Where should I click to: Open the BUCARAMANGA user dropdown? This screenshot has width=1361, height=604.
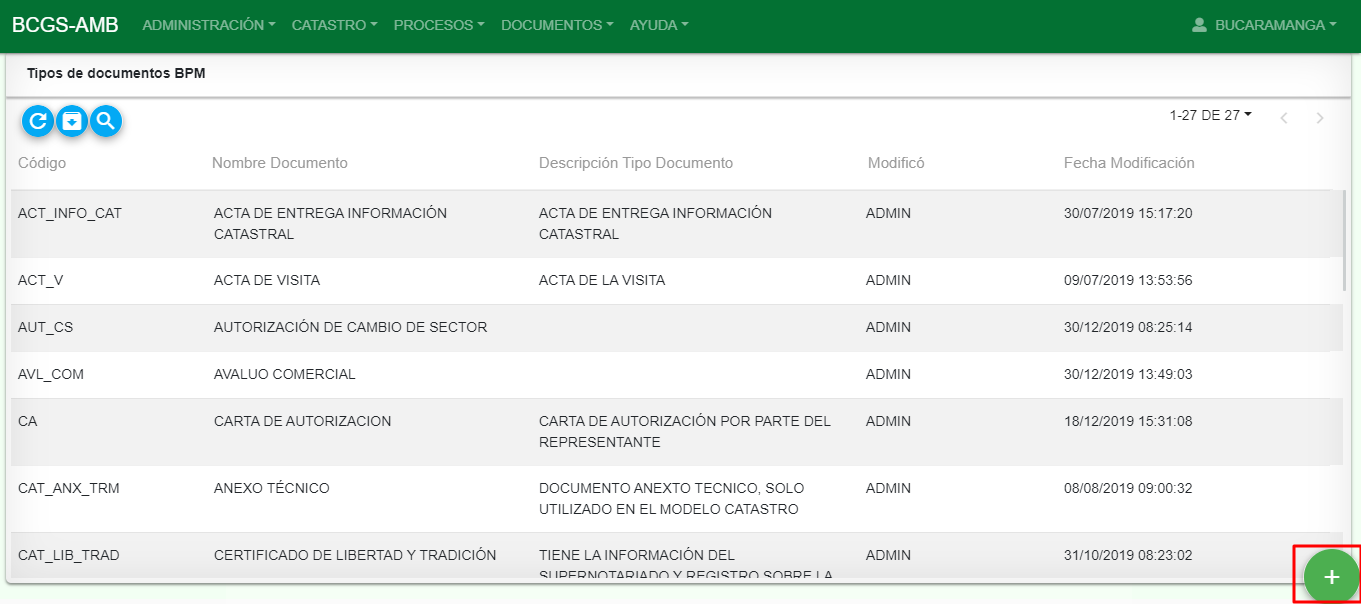[x=1265, y=25]
